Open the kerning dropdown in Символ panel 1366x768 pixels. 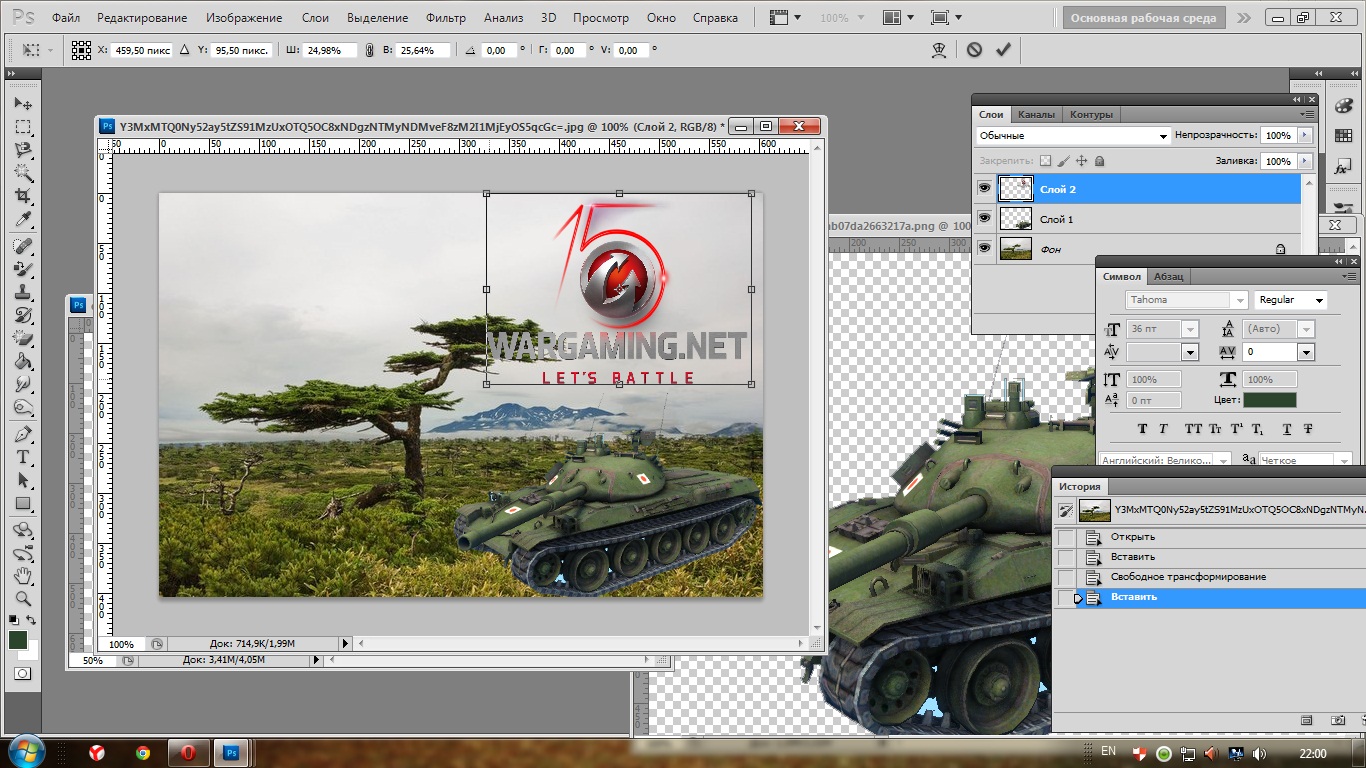(x=1190, y=352)
